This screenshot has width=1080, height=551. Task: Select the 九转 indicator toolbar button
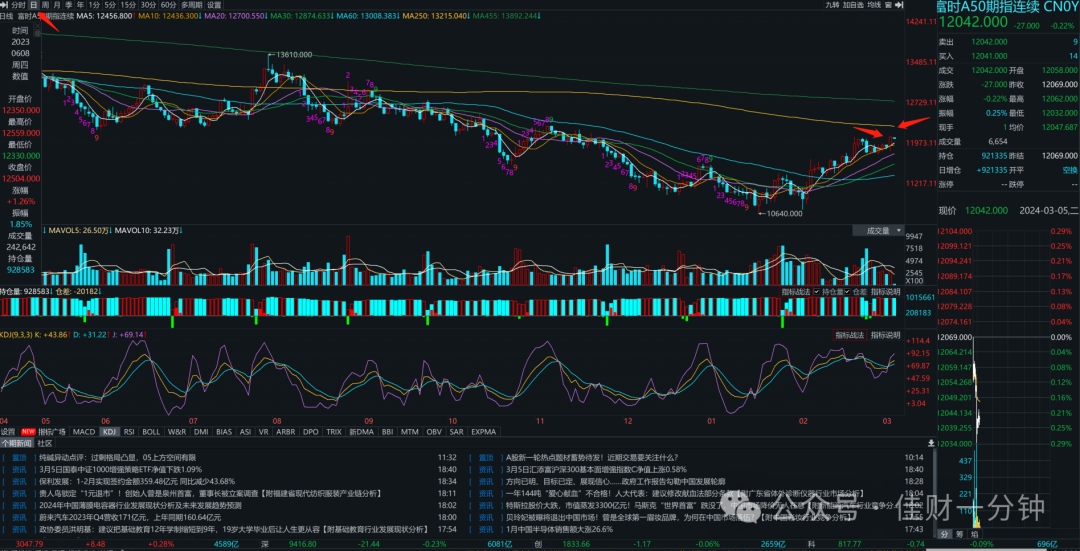point(832,4)
